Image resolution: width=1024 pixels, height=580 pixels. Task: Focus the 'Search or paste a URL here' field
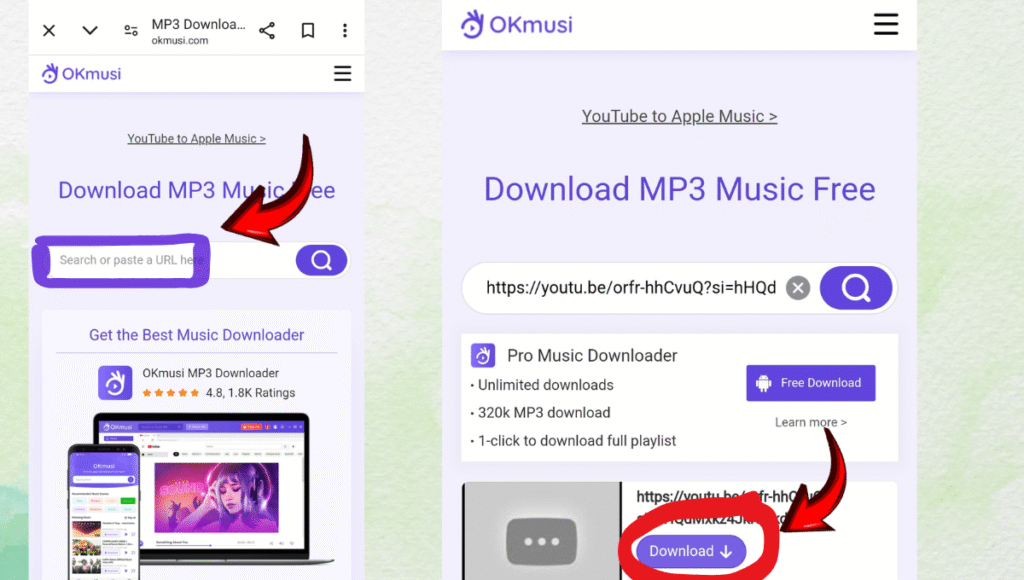171,260
